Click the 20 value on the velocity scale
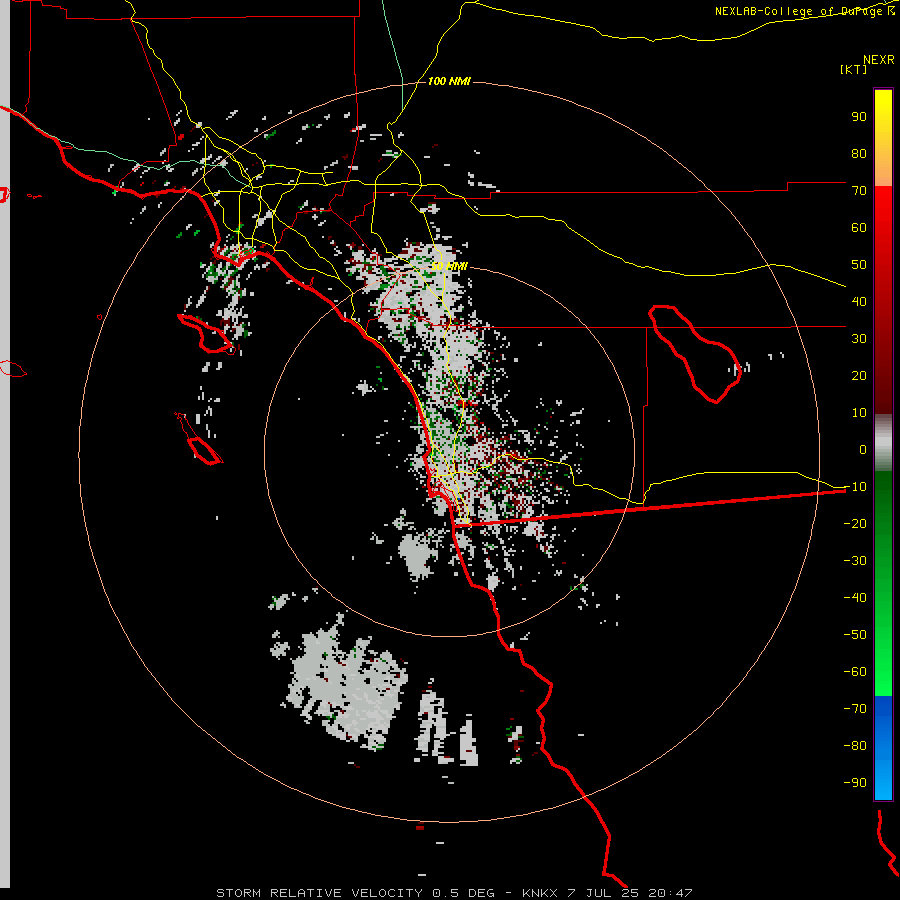 (859, 375)
